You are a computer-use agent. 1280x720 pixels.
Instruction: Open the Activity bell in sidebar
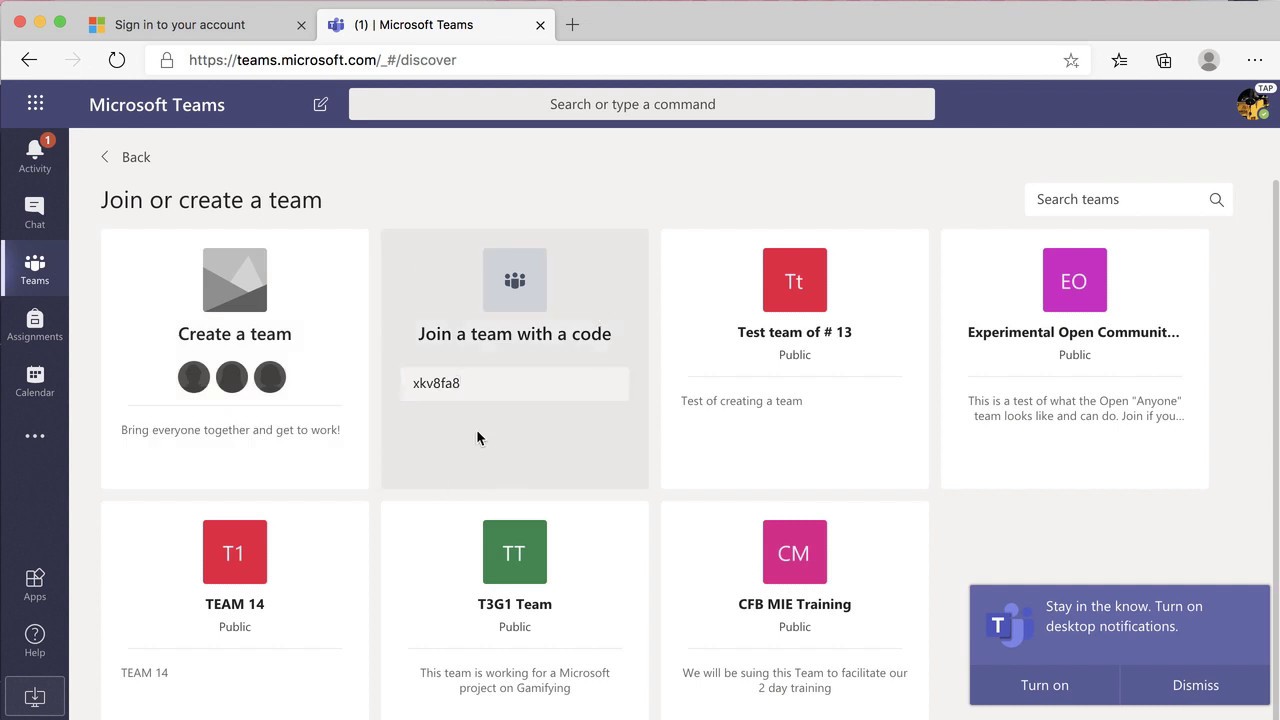pos(34,155)
